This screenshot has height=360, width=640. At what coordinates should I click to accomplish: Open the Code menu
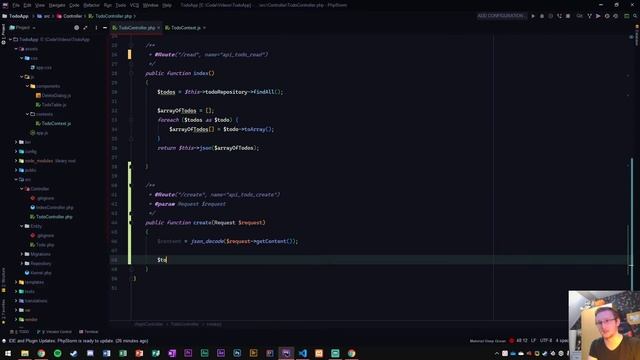point(74,5)
